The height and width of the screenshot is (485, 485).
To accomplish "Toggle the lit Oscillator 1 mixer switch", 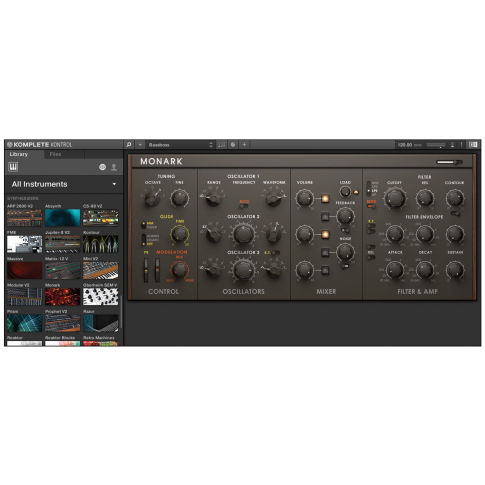I will click(x=325, y=198).
